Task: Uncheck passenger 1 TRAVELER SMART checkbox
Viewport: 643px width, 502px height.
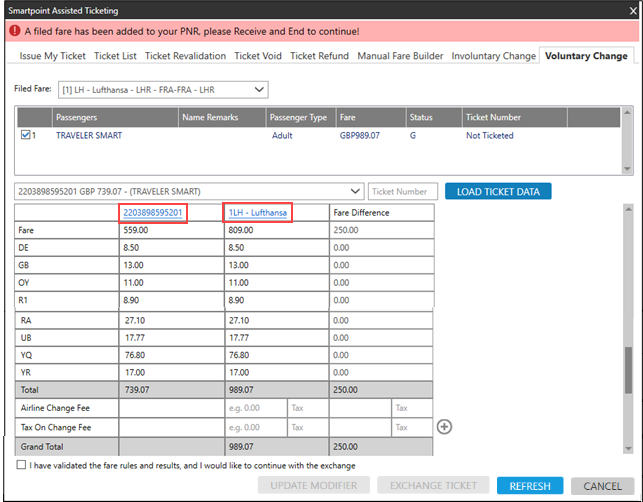Action: coord(26,135)
